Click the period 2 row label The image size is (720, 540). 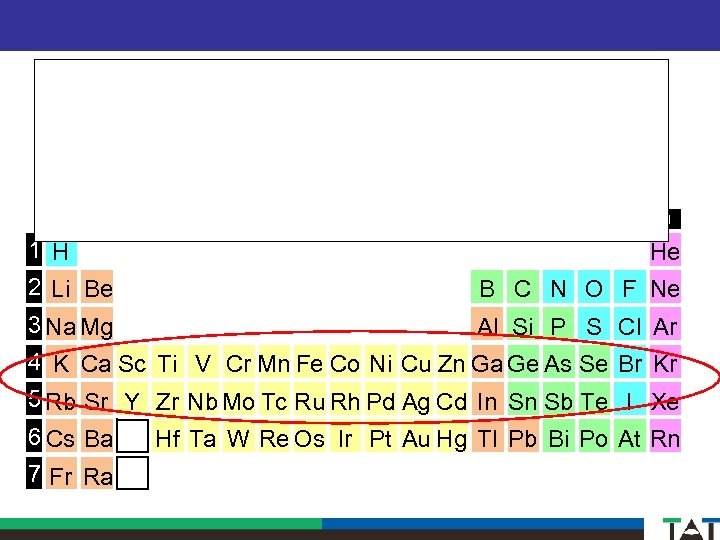pyautogui.click(x=34, y=287)
